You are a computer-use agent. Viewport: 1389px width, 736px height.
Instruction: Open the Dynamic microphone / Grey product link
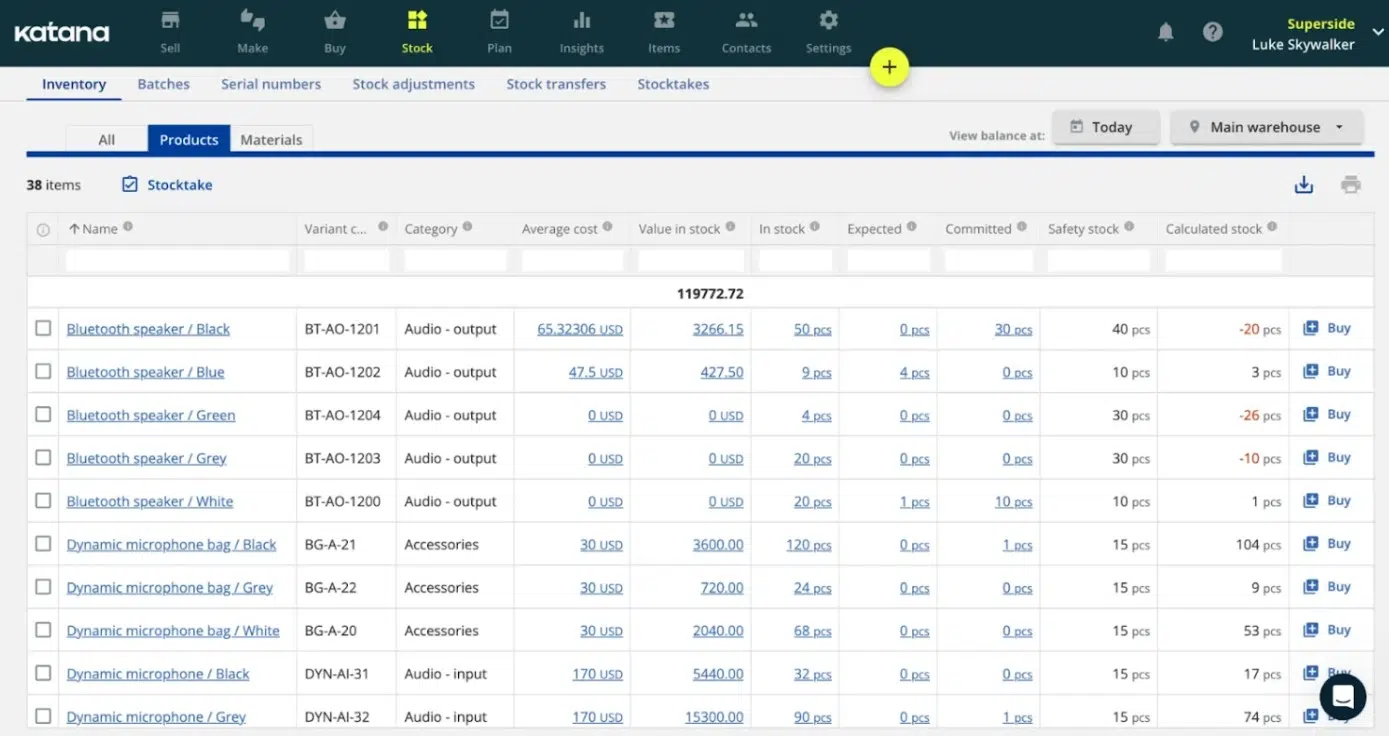(156, 717)
